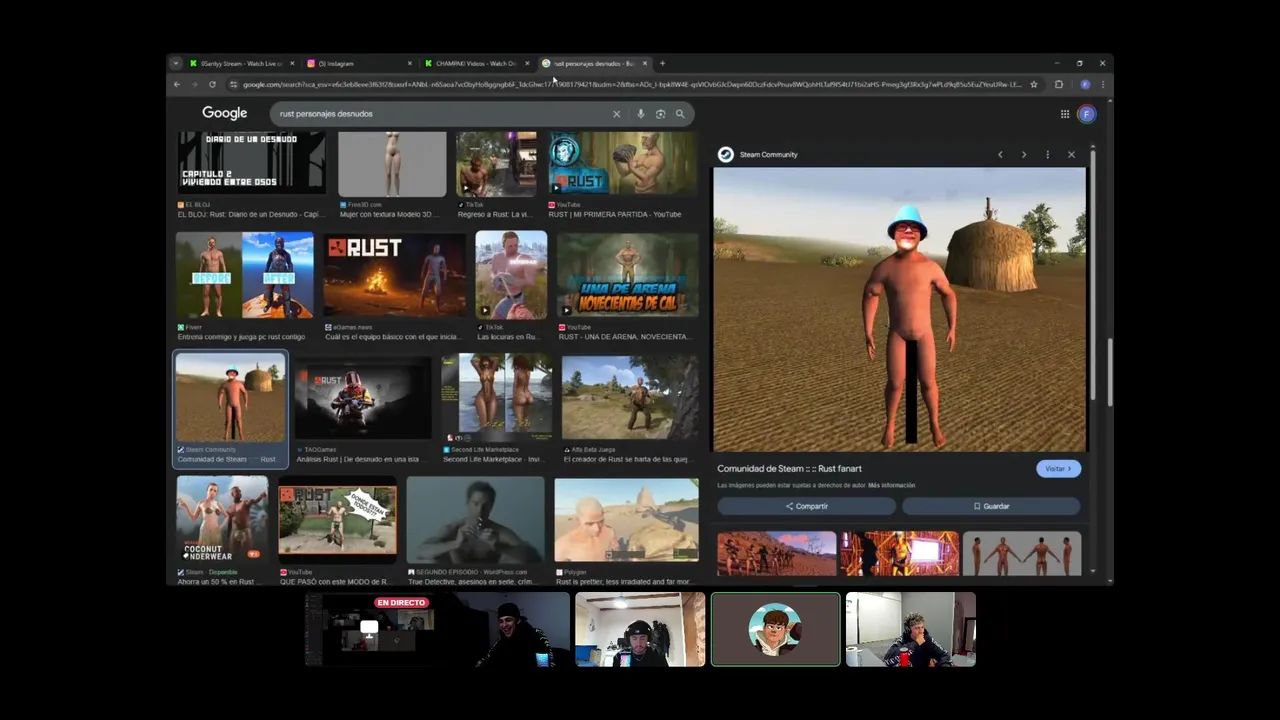
Task: Open TAOGames 'Análisis Rust' image result
Action: click(363, 410)
